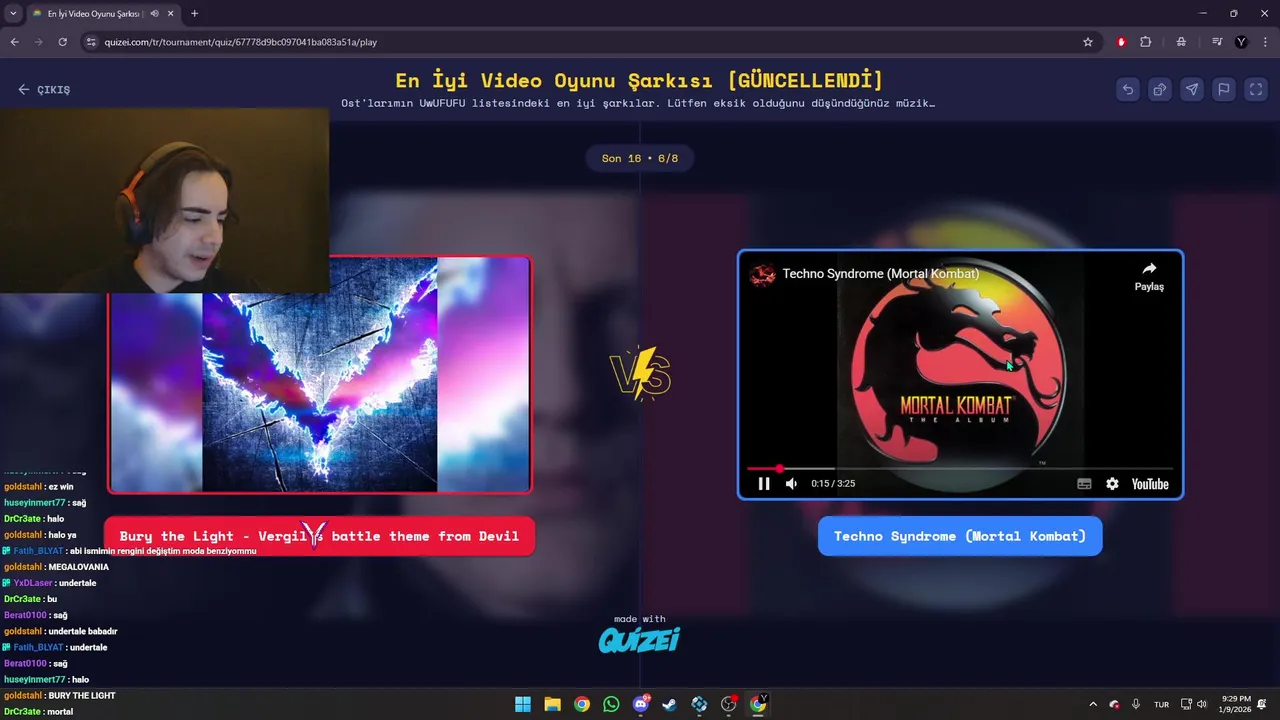Toggle fullscreen mode on quiz page
Screen dimensions: 1280x720
(x=1256, y=89)
